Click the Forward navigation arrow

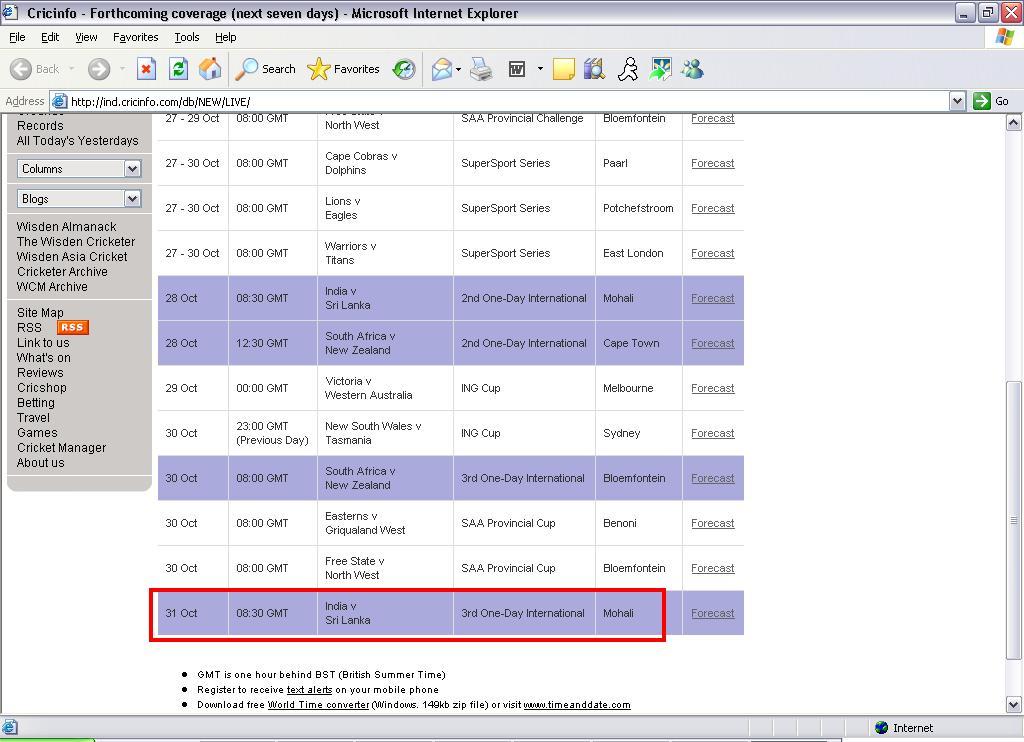click(x=99, y=69)
